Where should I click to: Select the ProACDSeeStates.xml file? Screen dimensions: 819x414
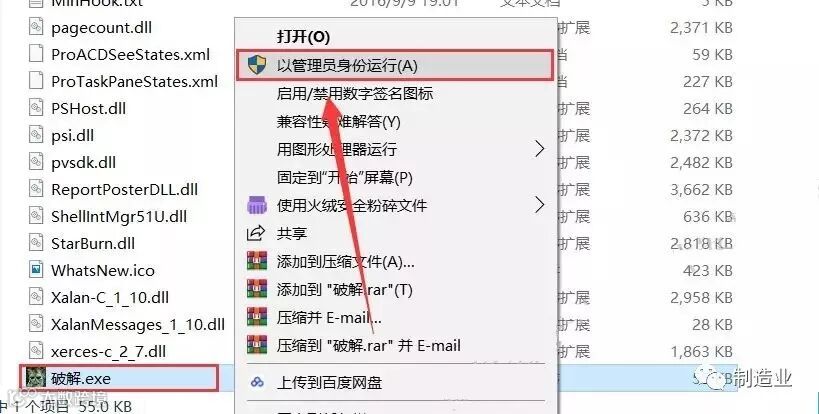click(130, 54)
